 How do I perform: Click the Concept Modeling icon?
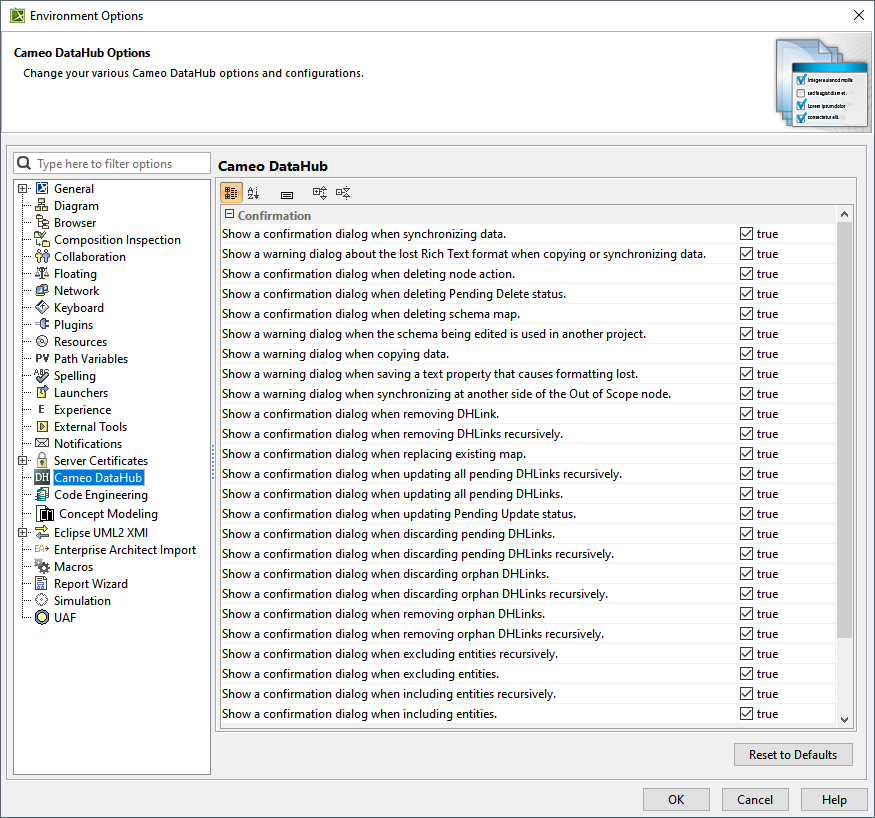click(45, 513)
